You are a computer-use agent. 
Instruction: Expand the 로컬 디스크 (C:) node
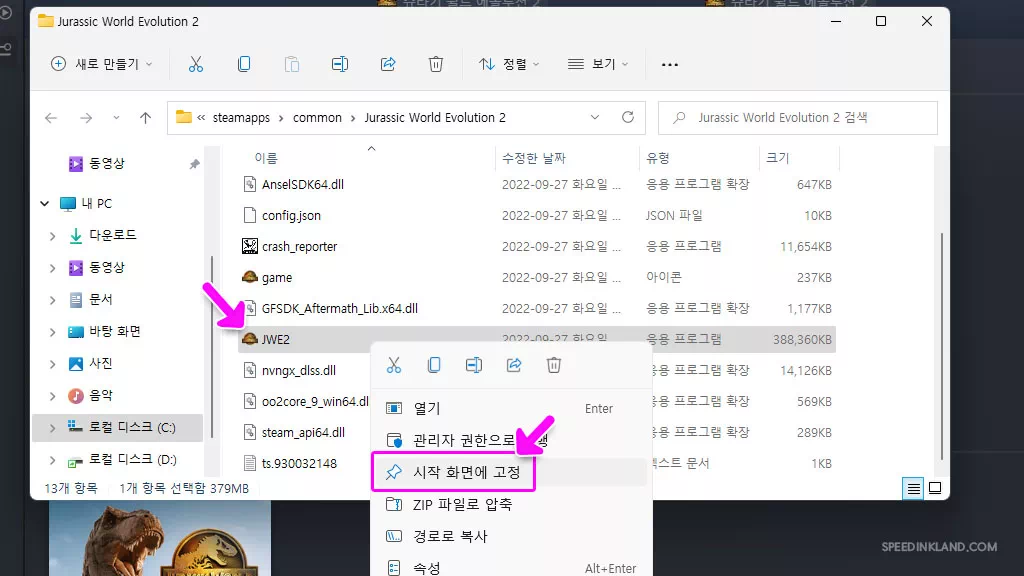[x=52, y=428]
